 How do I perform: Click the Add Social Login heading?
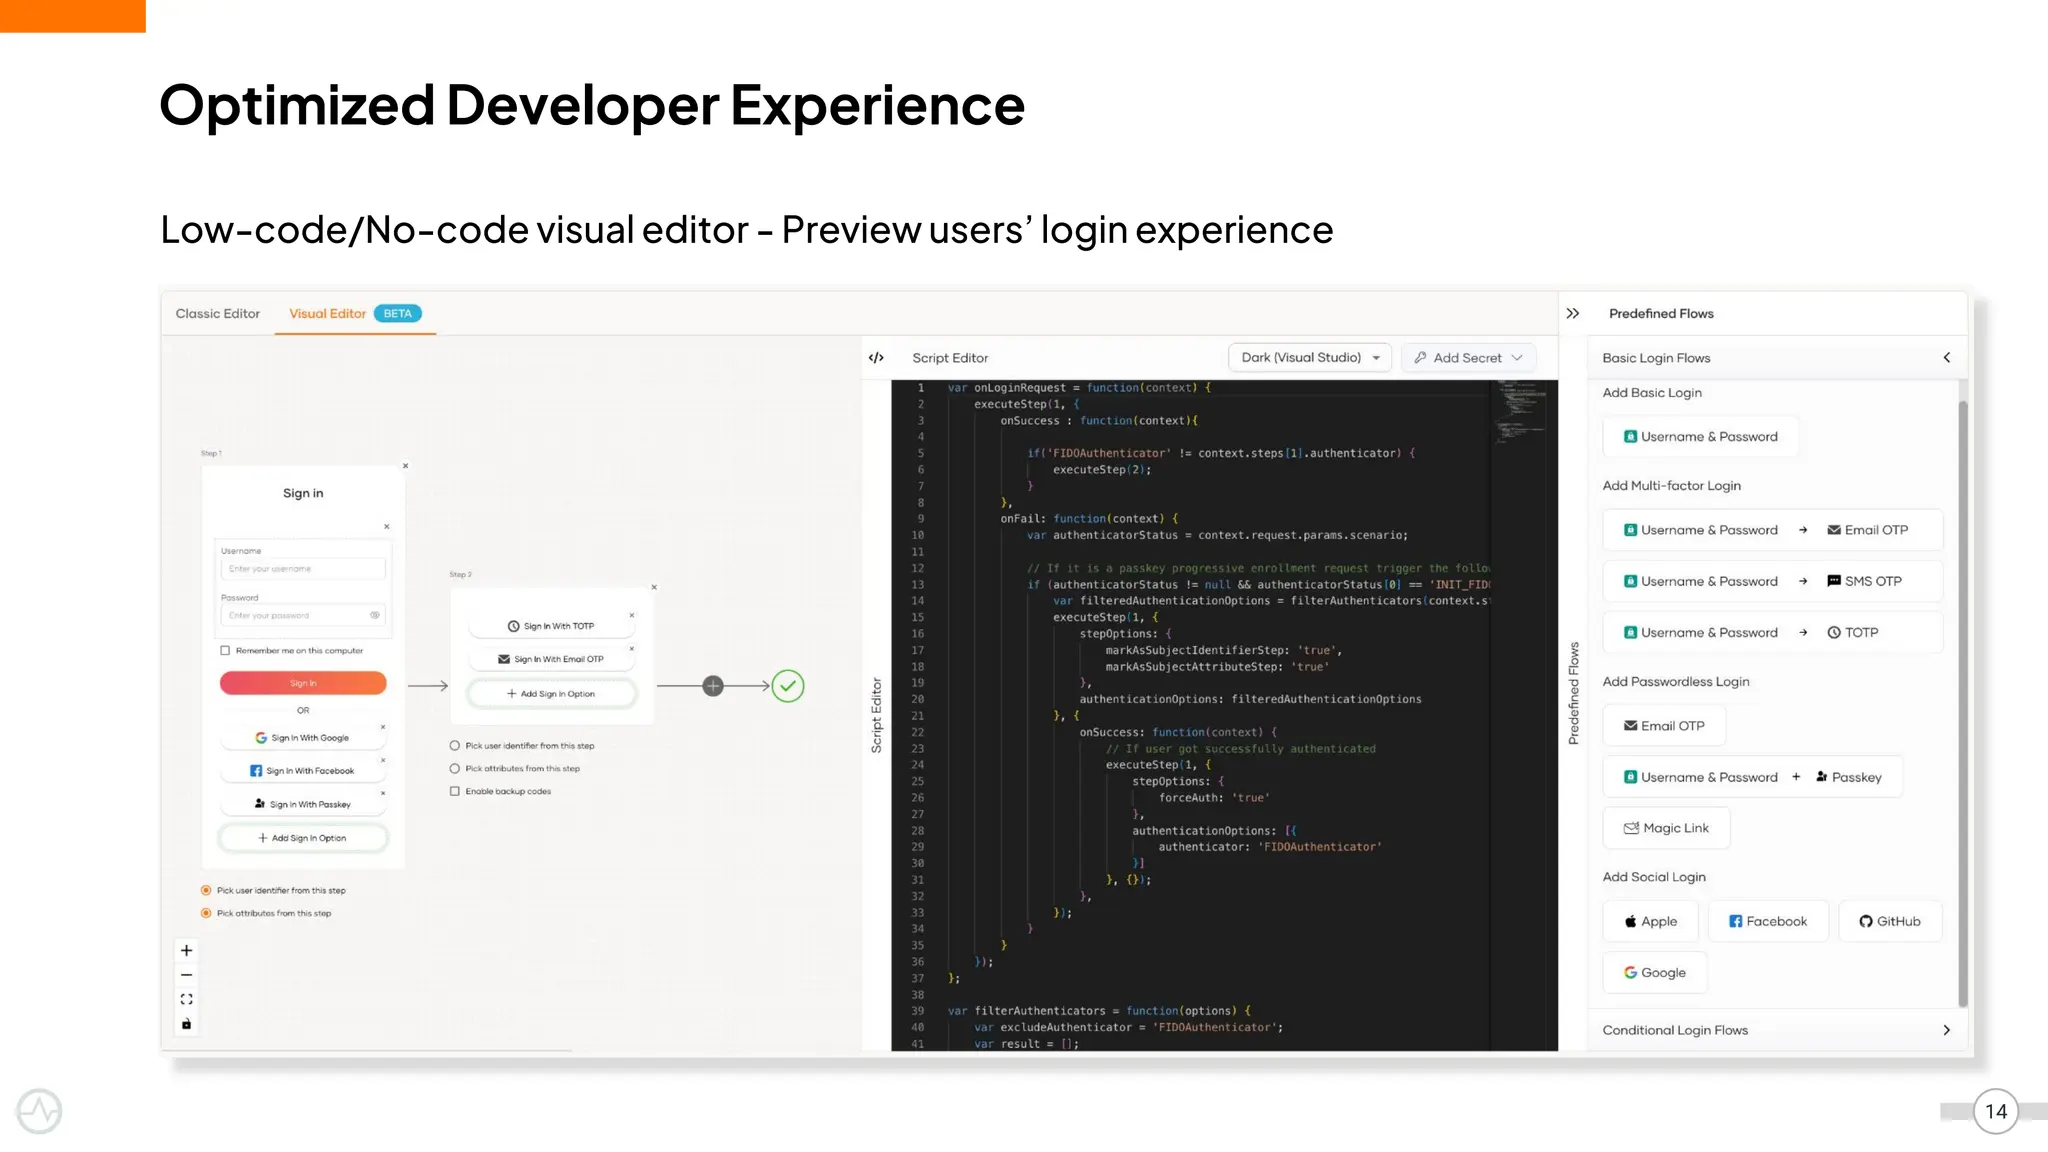pos(1654,877)
